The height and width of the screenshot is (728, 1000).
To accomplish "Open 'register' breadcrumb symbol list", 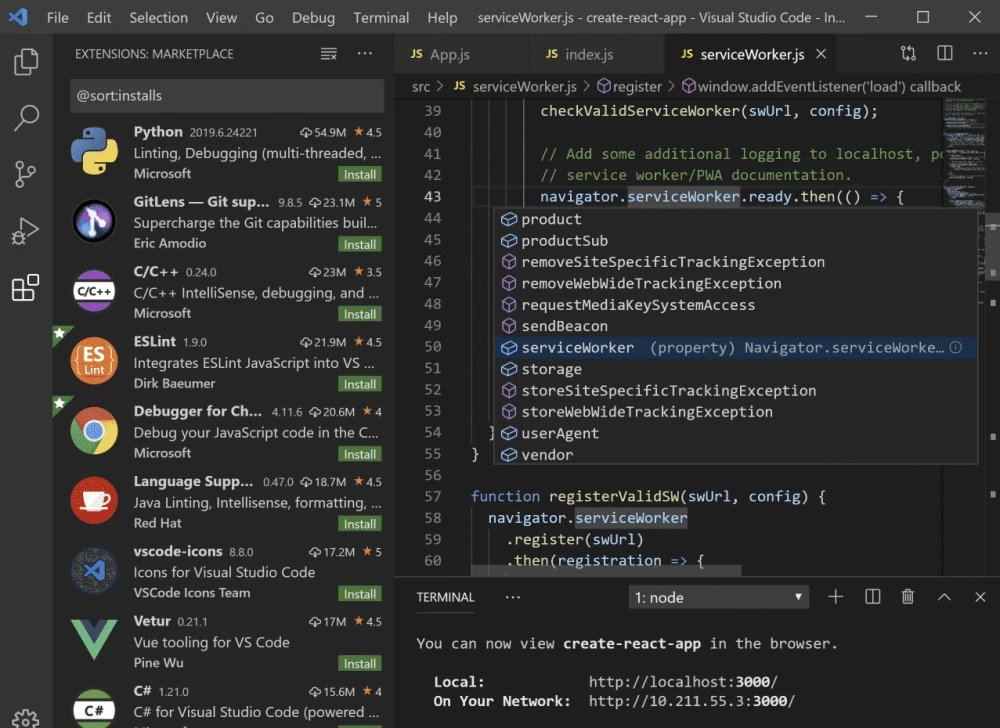I will coord(629,87).
